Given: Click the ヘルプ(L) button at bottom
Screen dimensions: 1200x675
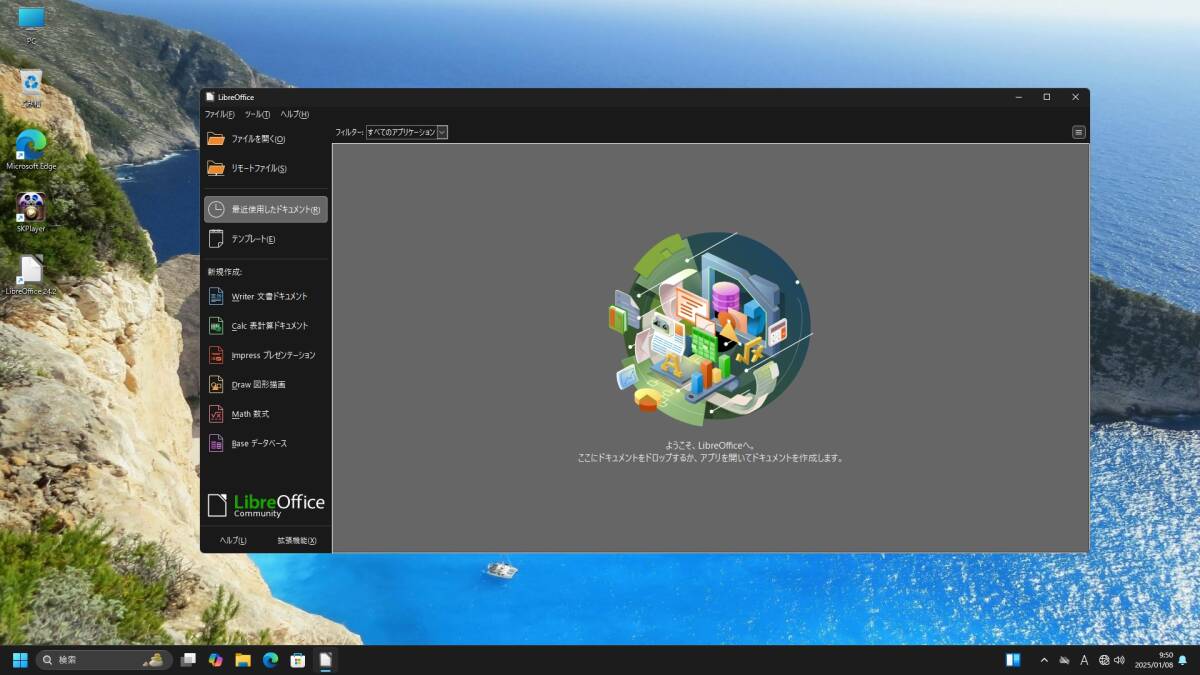Looking at the screenshot, I should (x=233, y=540).
